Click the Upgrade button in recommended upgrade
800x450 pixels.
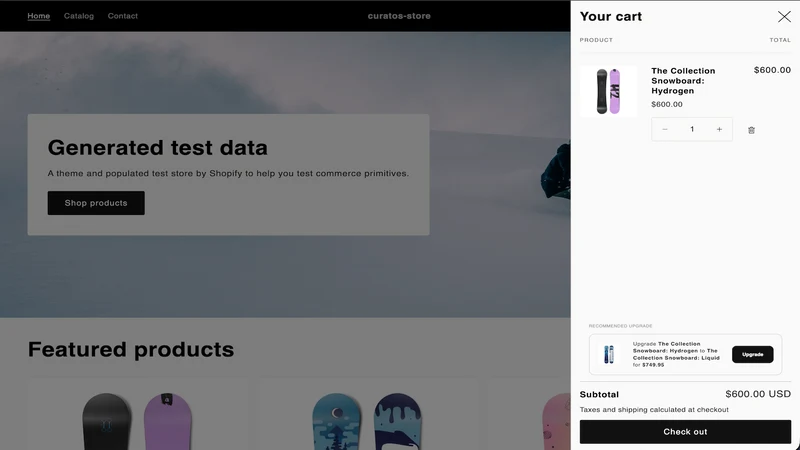pyautogui.click(x=753, y=355)
